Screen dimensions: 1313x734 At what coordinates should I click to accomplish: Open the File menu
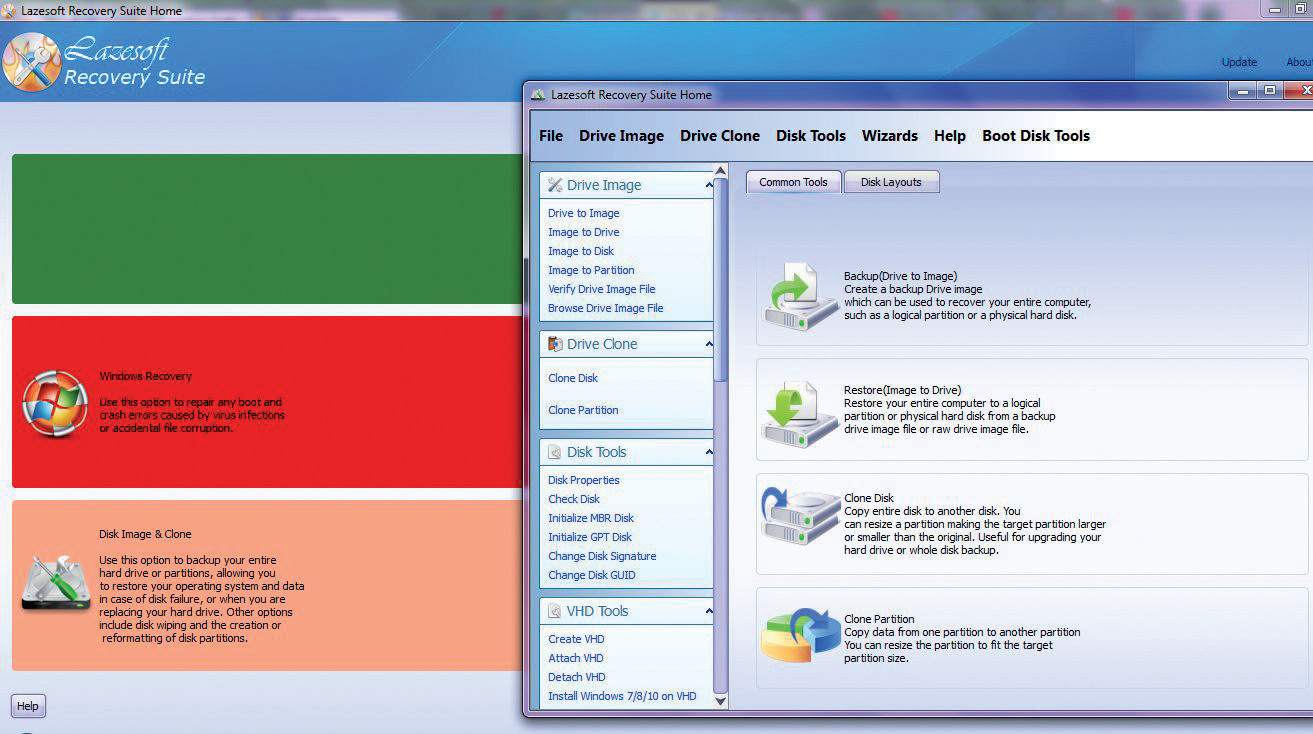click(x=551, y=136)
